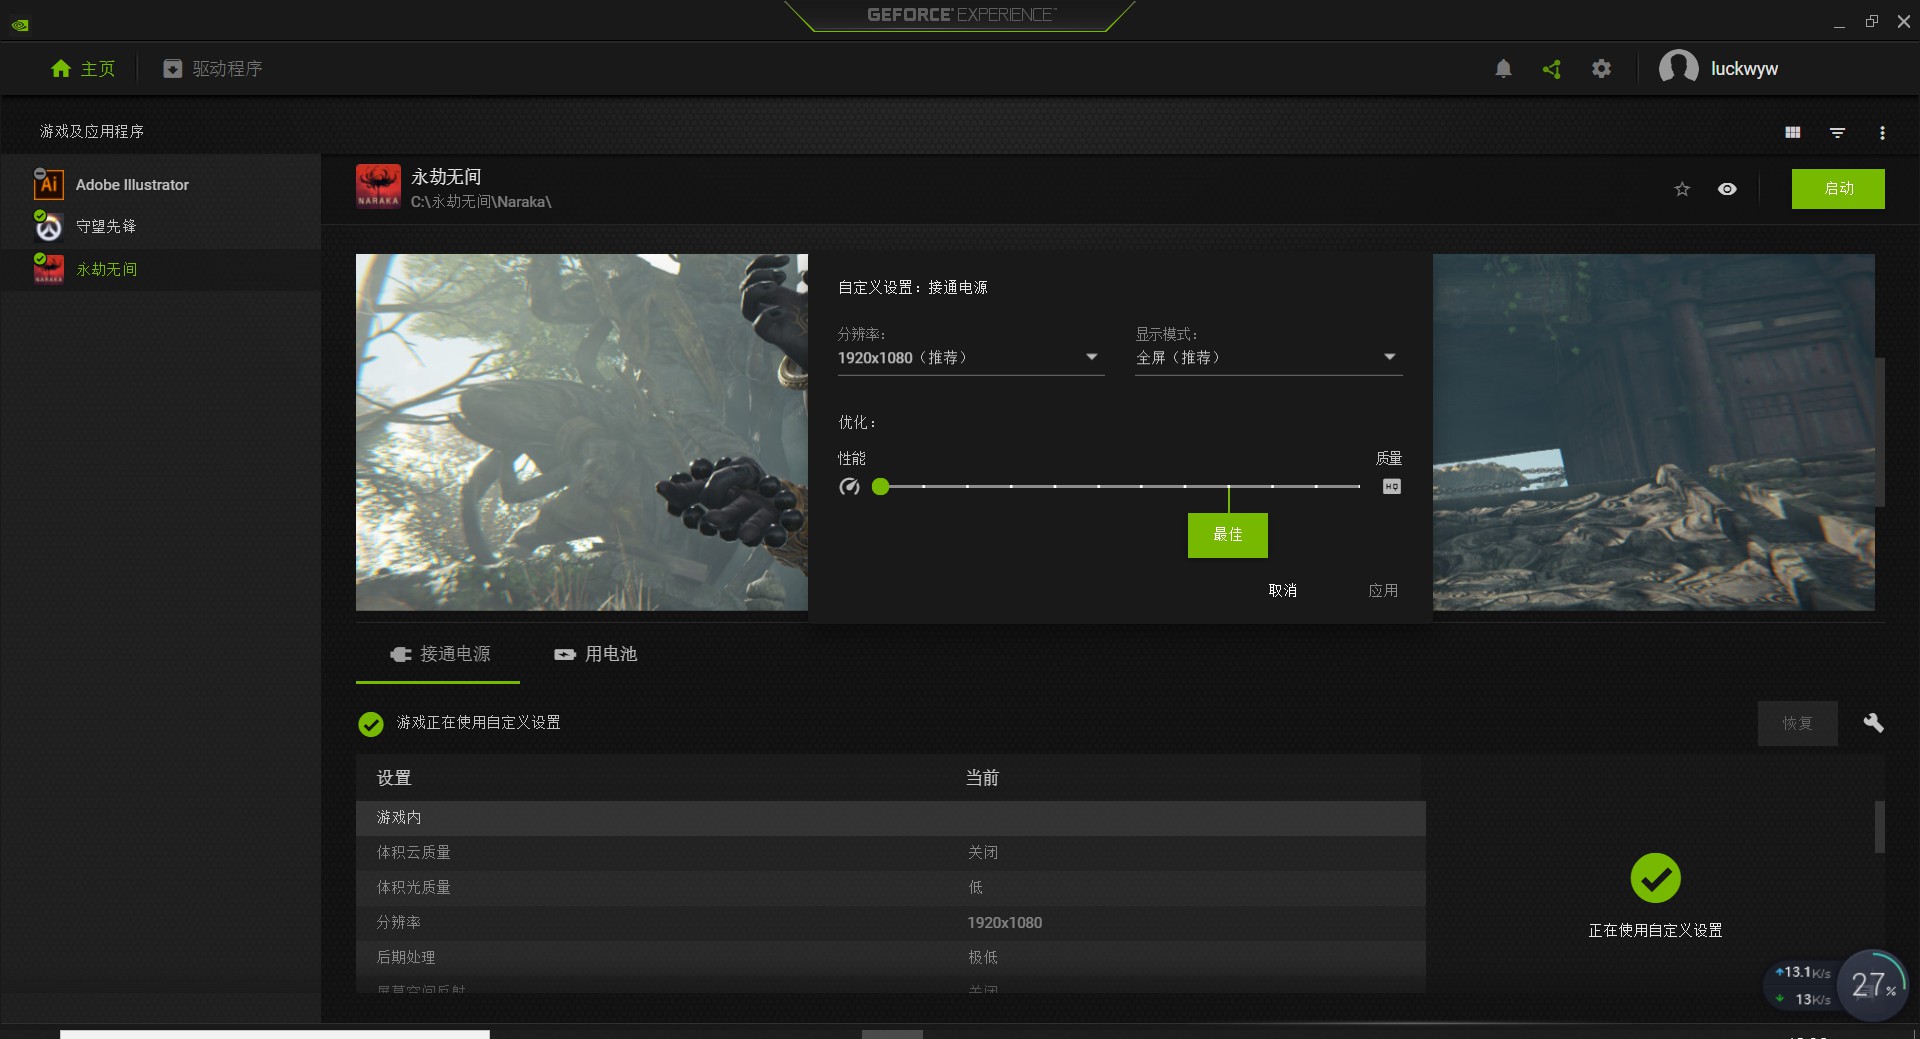
Task: Switch to grid view of games
Action: tap(1793, 132)
